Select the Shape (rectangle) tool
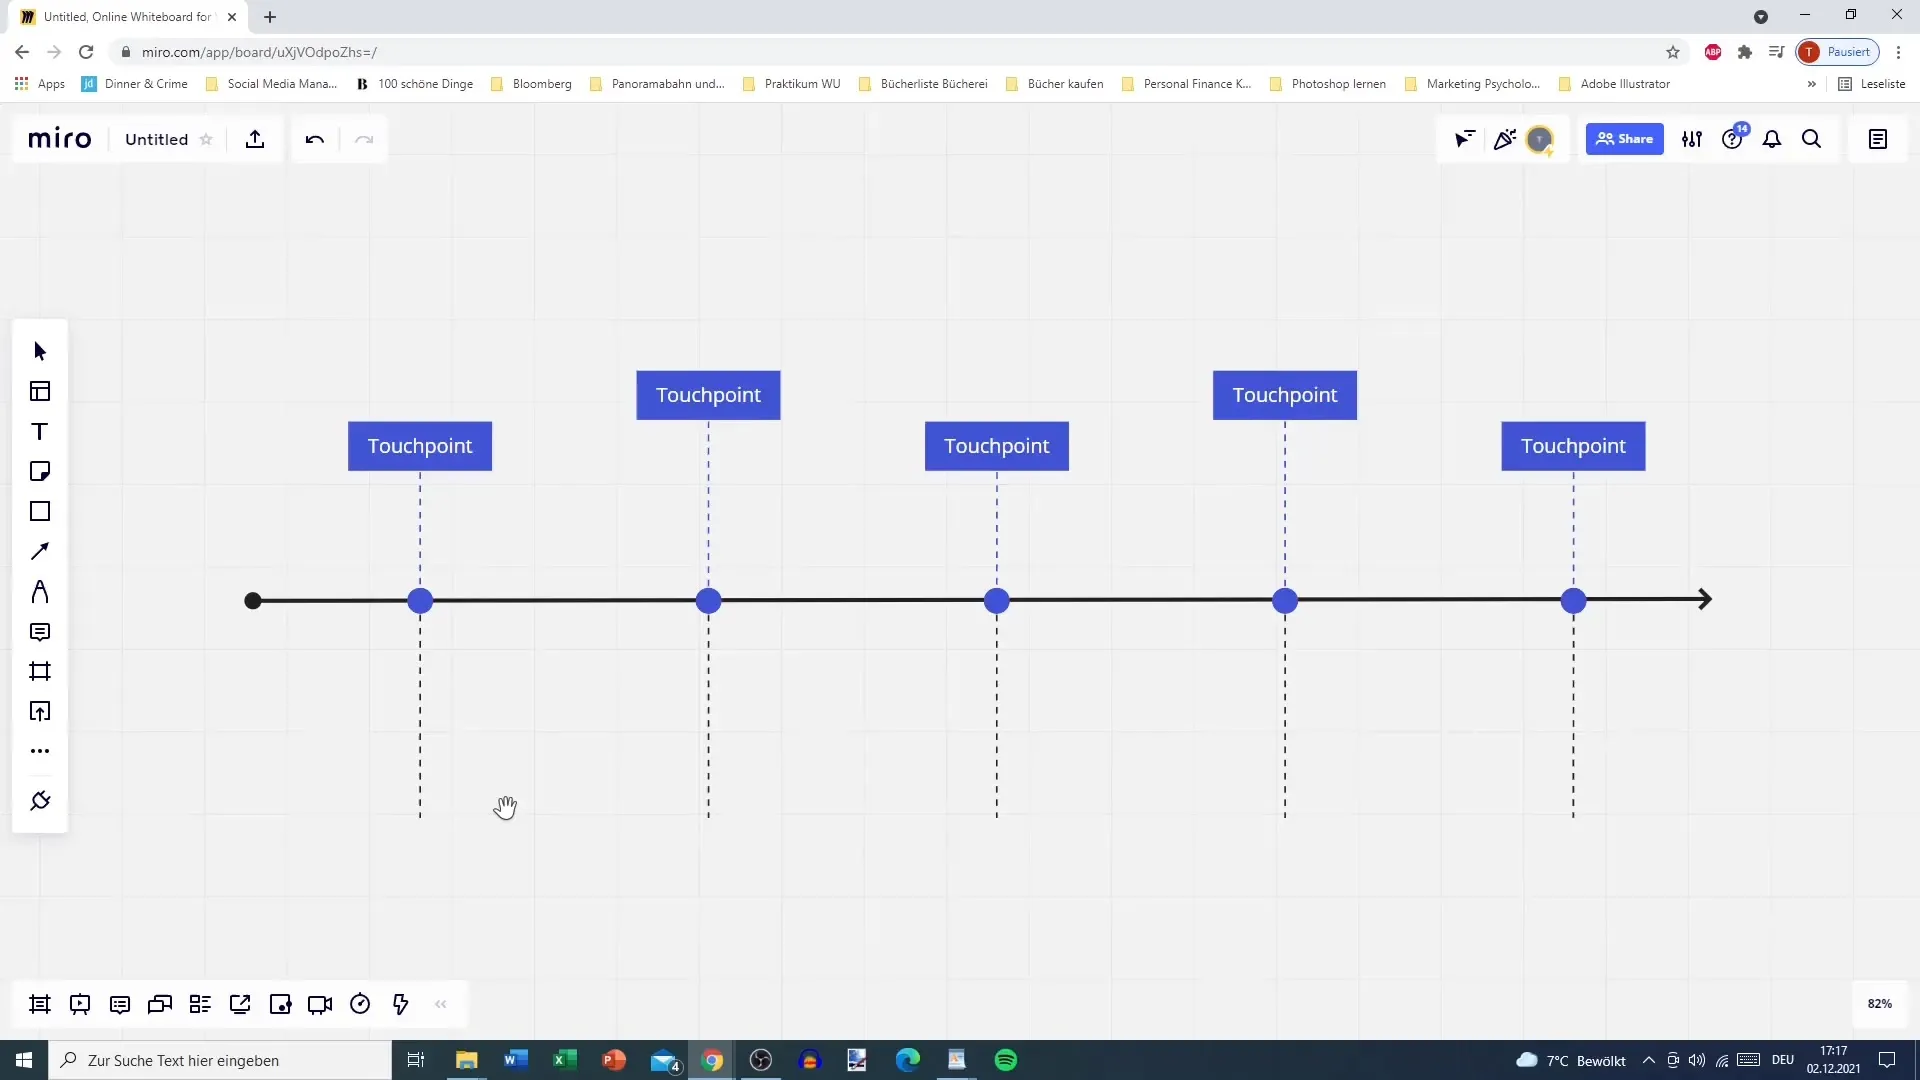1920x1080 pixels. click(40, 511)
